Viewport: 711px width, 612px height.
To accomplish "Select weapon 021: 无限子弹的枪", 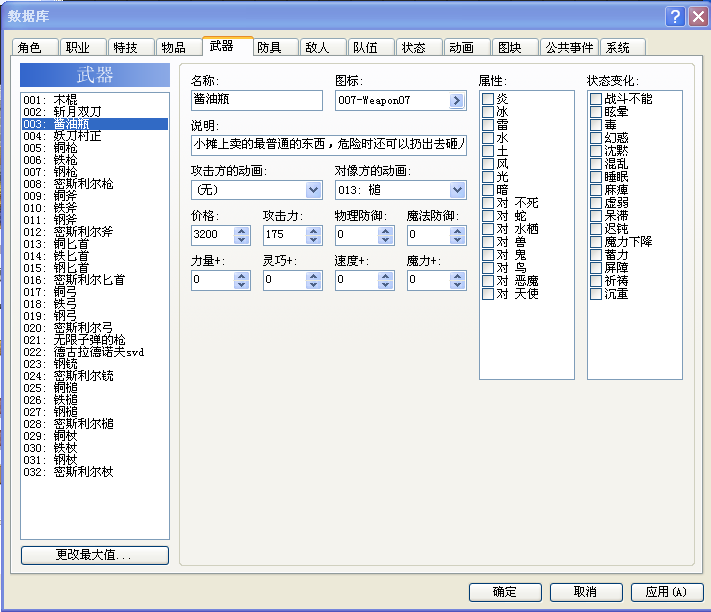I will pos(95,340).
